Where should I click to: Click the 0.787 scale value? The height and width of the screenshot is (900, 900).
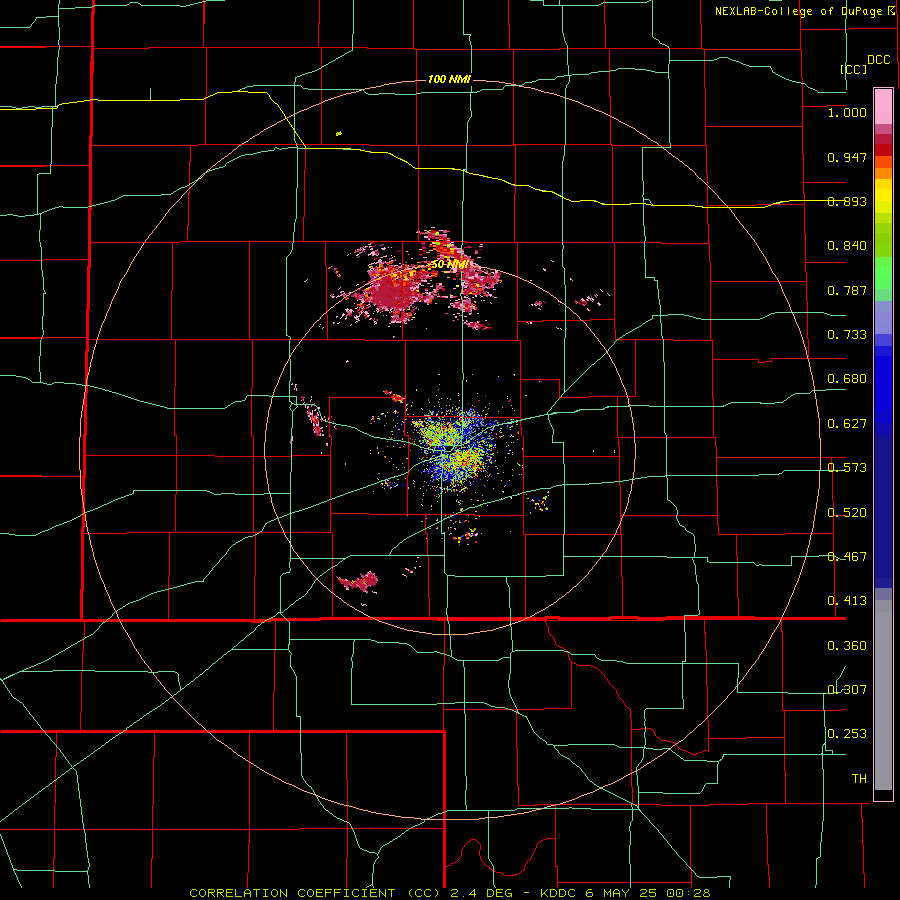point(847,290)
